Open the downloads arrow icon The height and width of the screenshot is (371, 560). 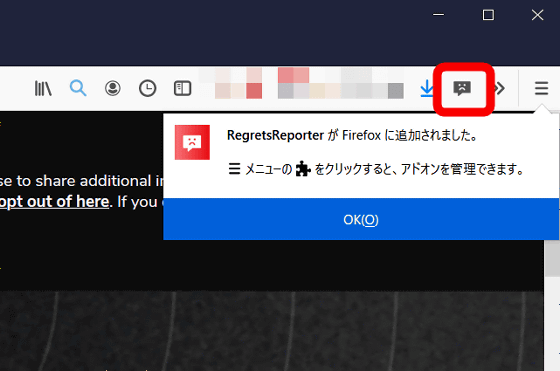(427, 88)
